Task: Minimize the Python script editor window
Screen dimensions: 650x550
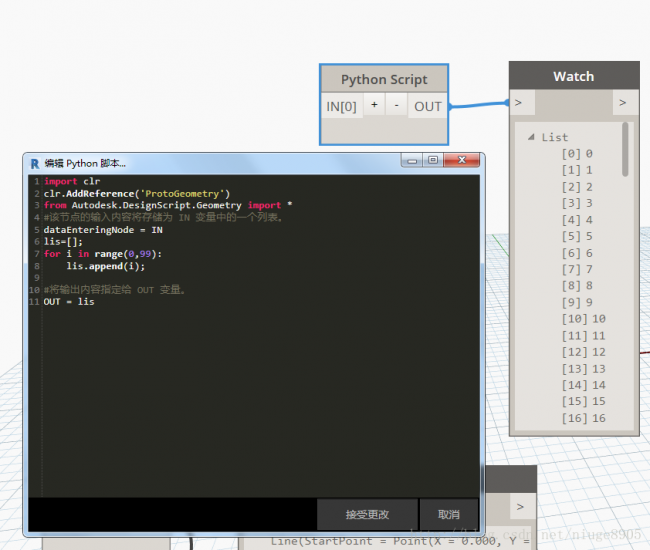Action: 412,160
